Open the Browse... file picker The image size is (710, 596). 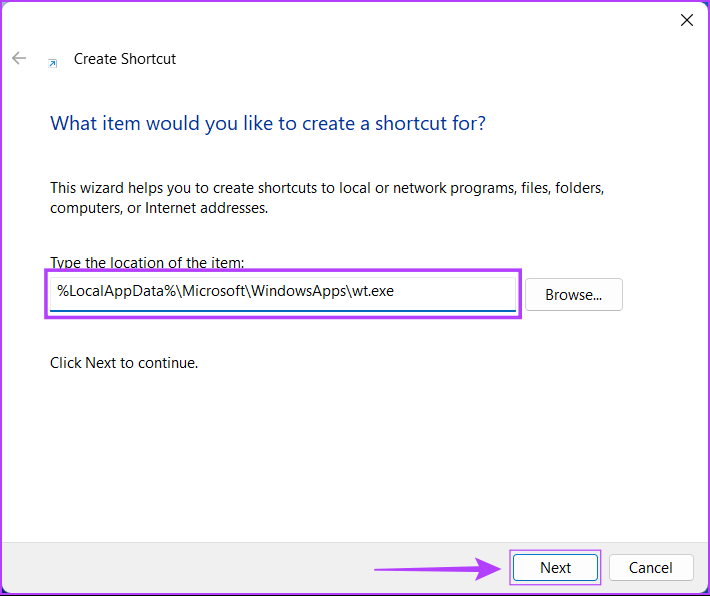[x=574, y=294]
